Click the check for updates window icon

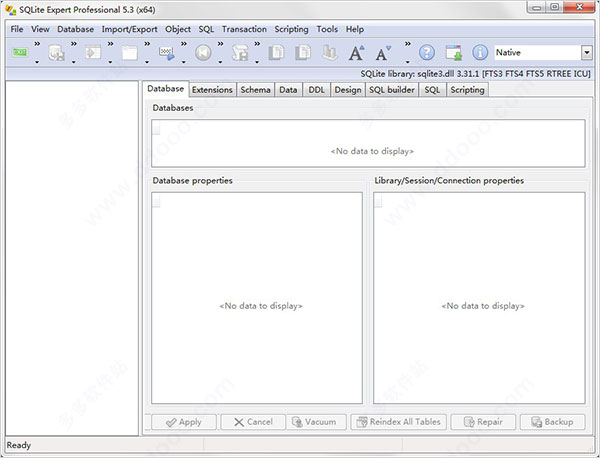point(453,52)
